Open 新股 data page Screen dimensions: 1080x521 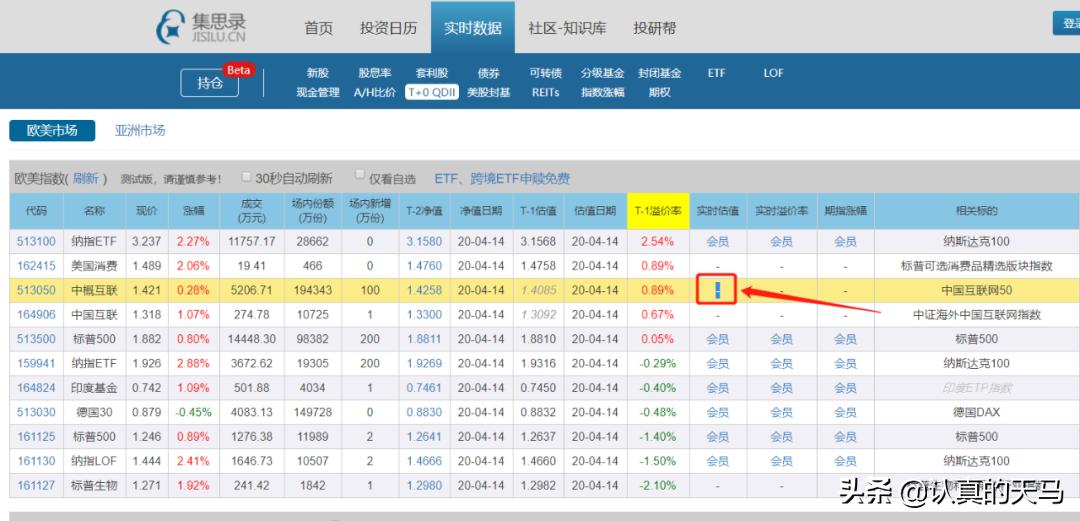coord(318,73)
